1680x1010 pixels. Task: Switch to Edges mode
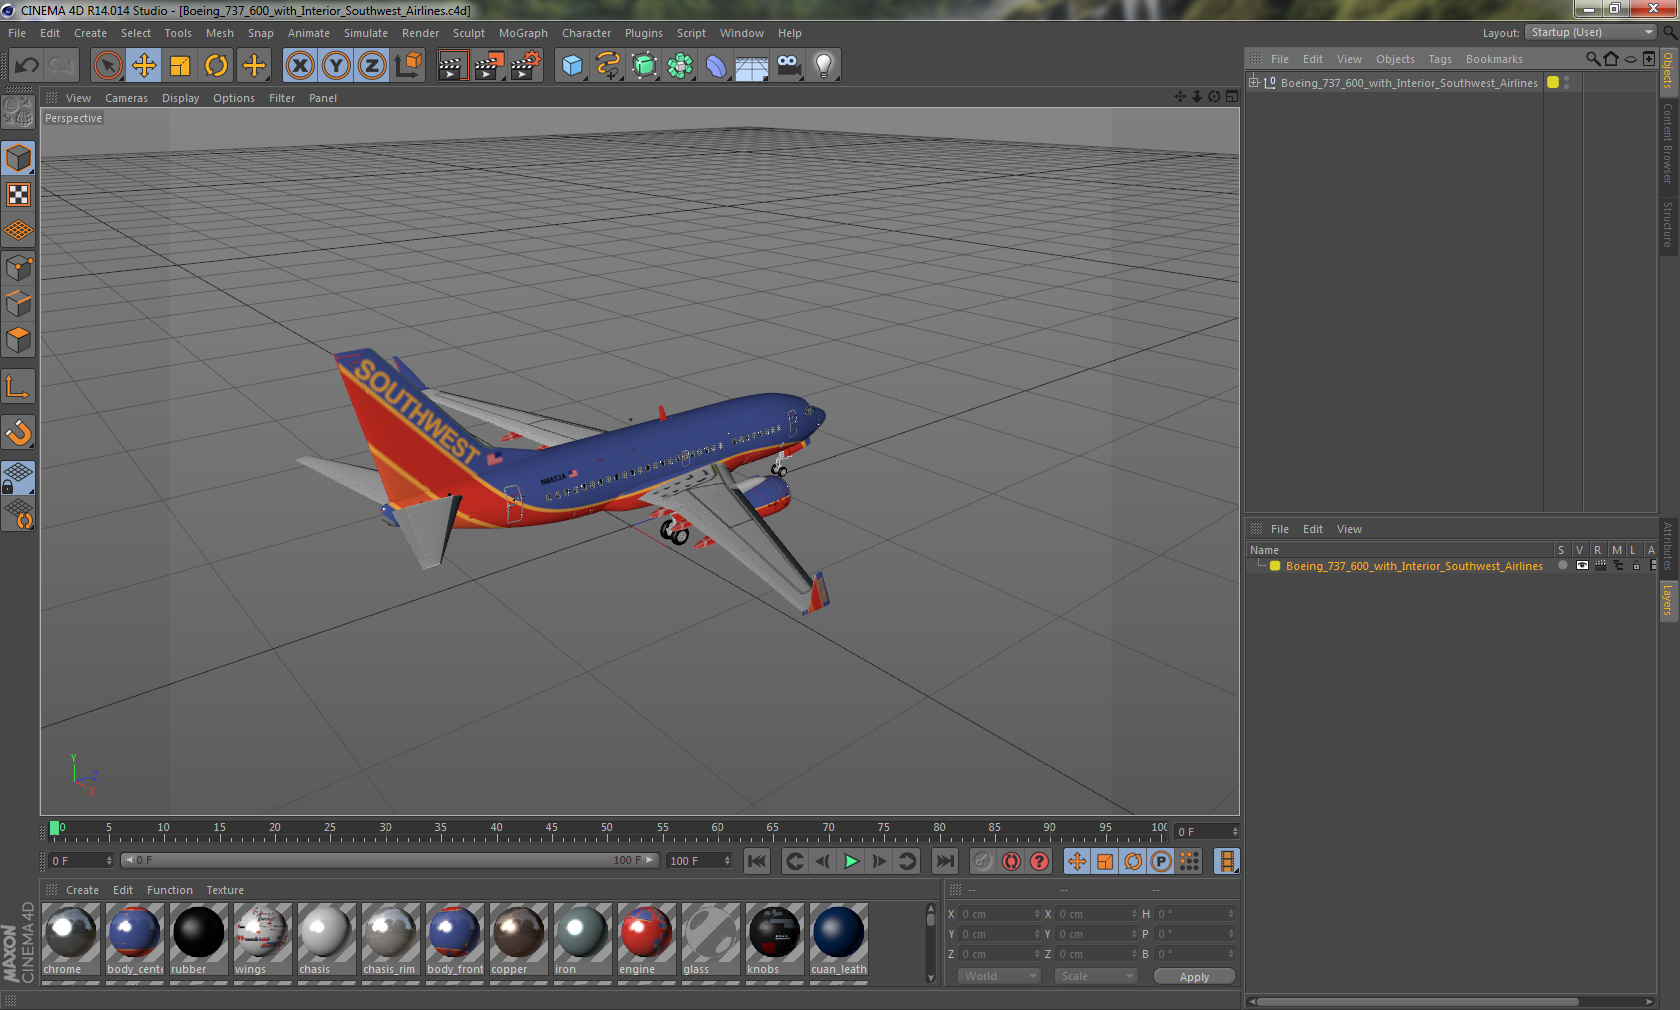(18, 304)
